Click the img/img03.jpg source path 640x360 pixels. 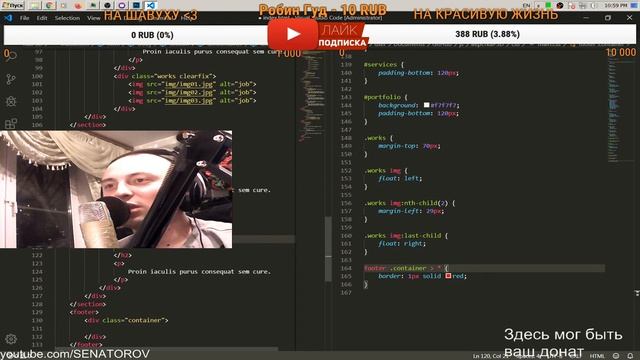(x=189, y=100)
